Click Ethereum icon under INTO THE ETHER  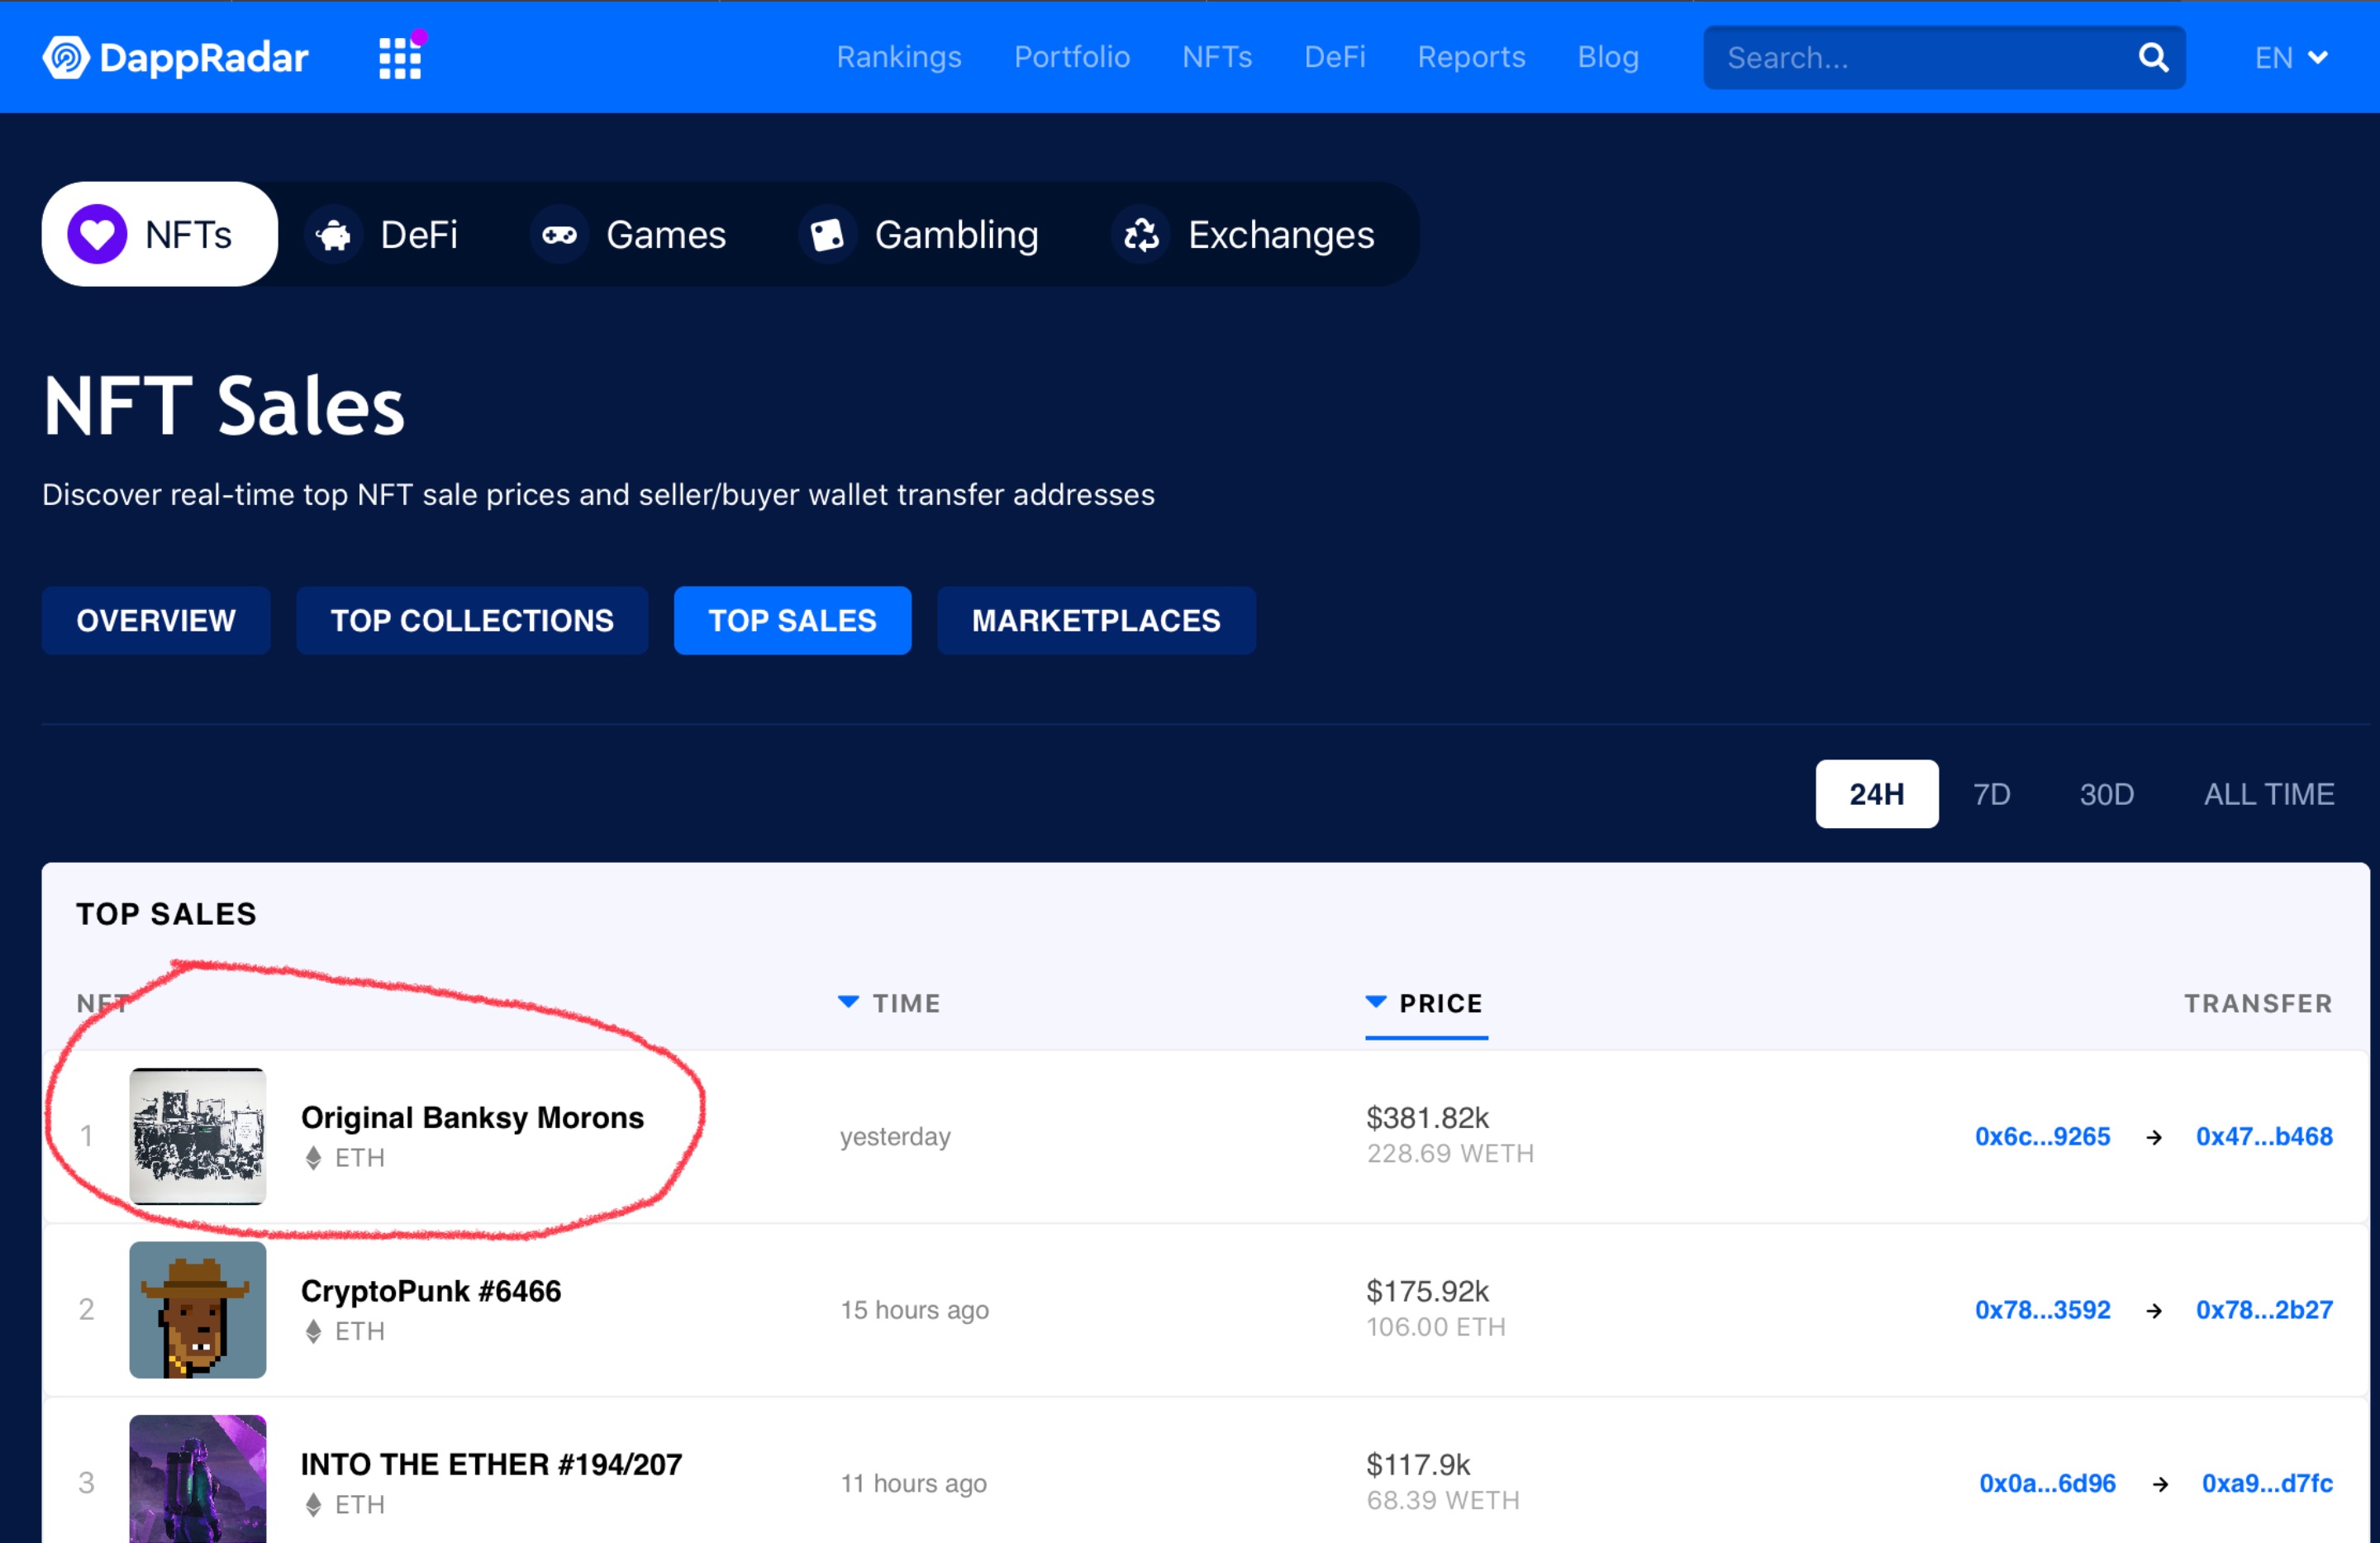[x=313, y=1504]
